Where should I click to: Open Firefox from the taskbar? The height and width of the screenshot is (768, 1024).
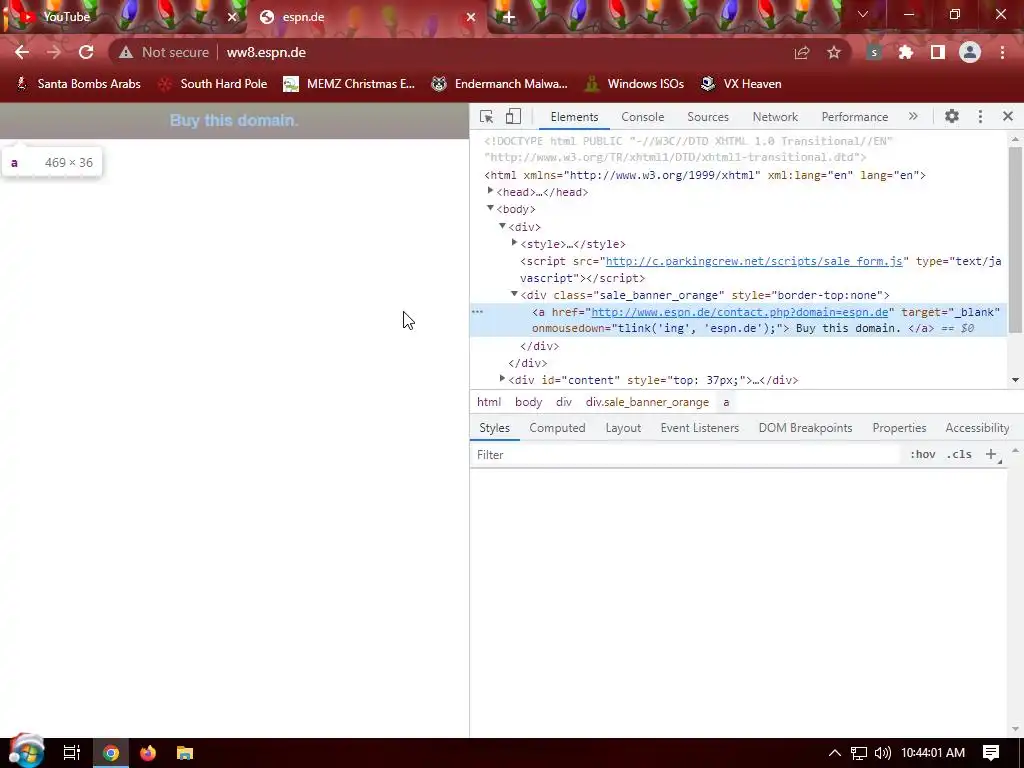point(148,753)
